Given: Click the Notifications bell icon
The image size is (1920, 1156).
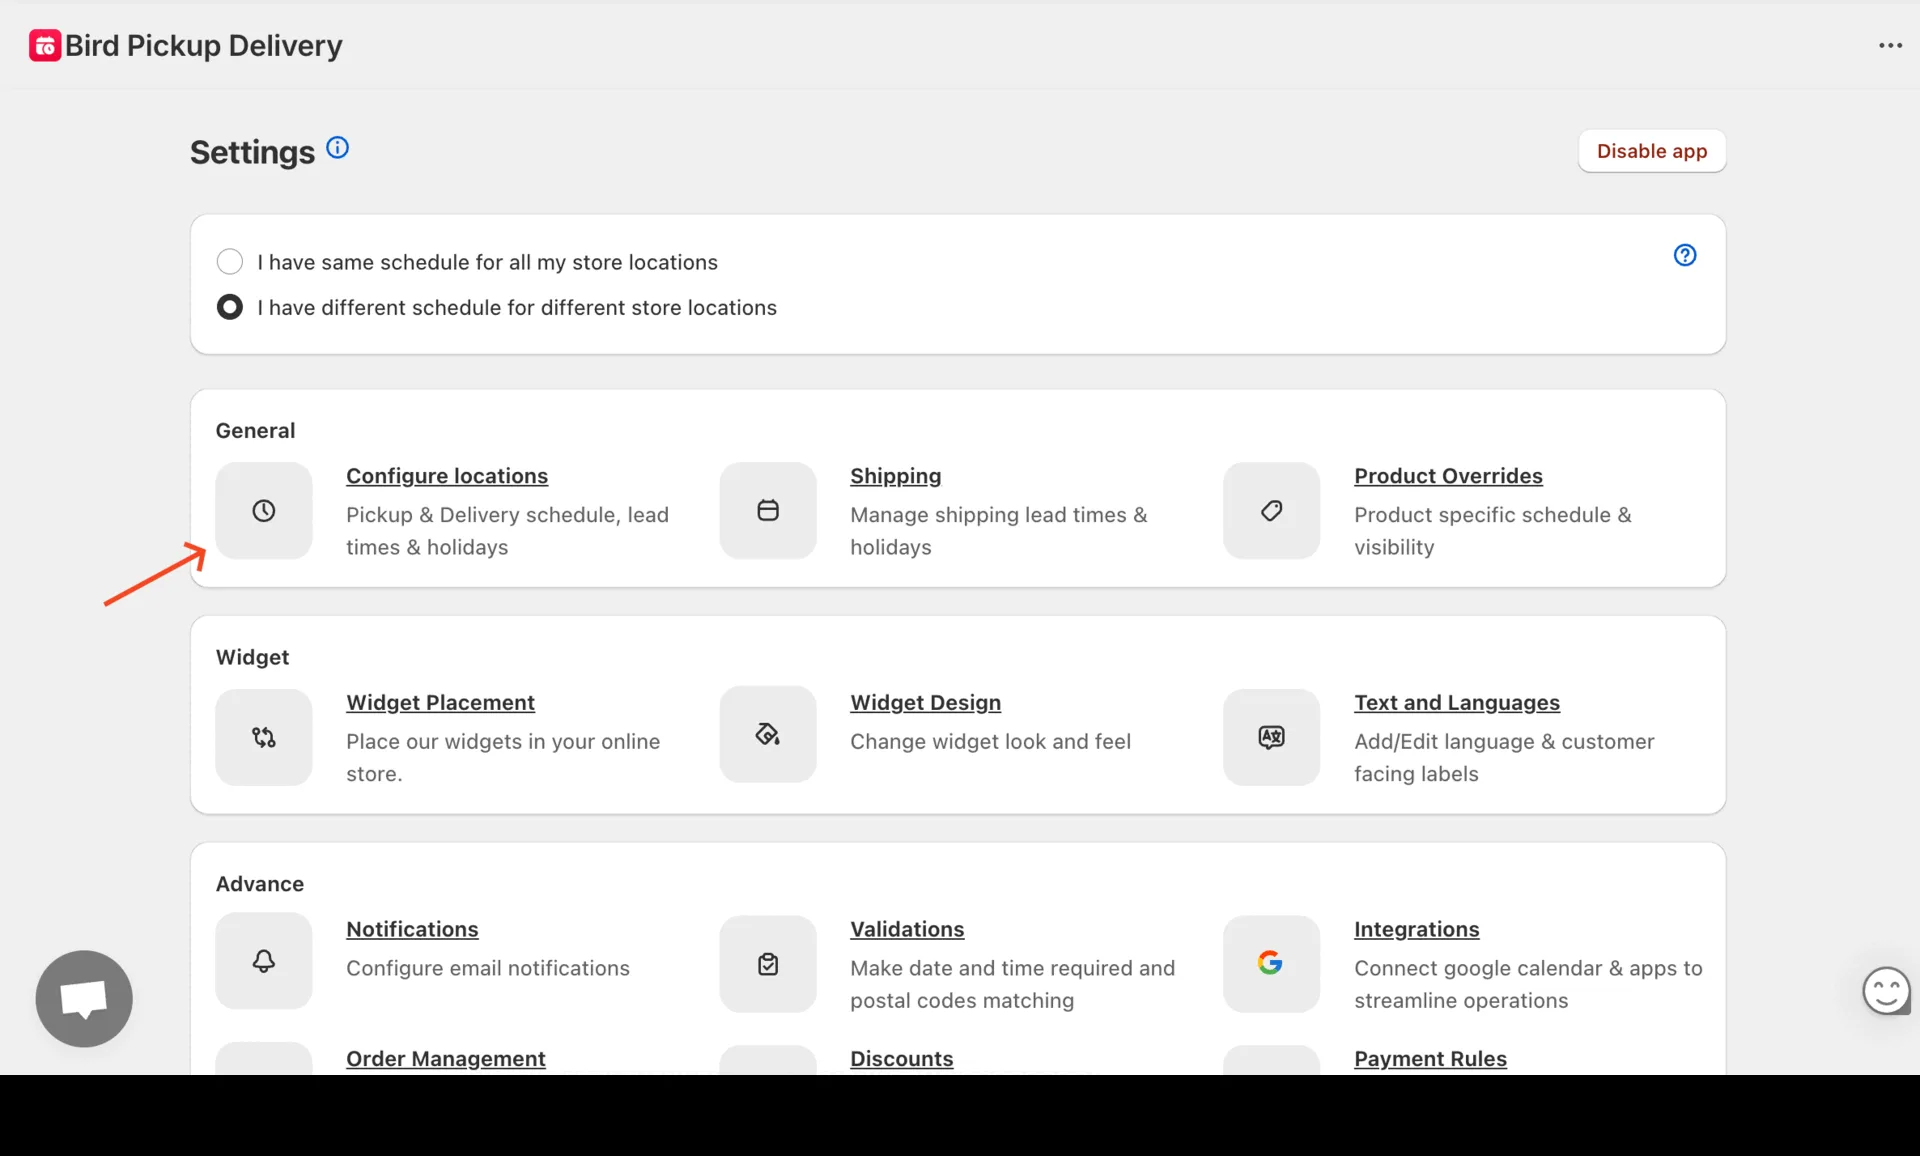Looking at the screenshot, I should (264, 962).
